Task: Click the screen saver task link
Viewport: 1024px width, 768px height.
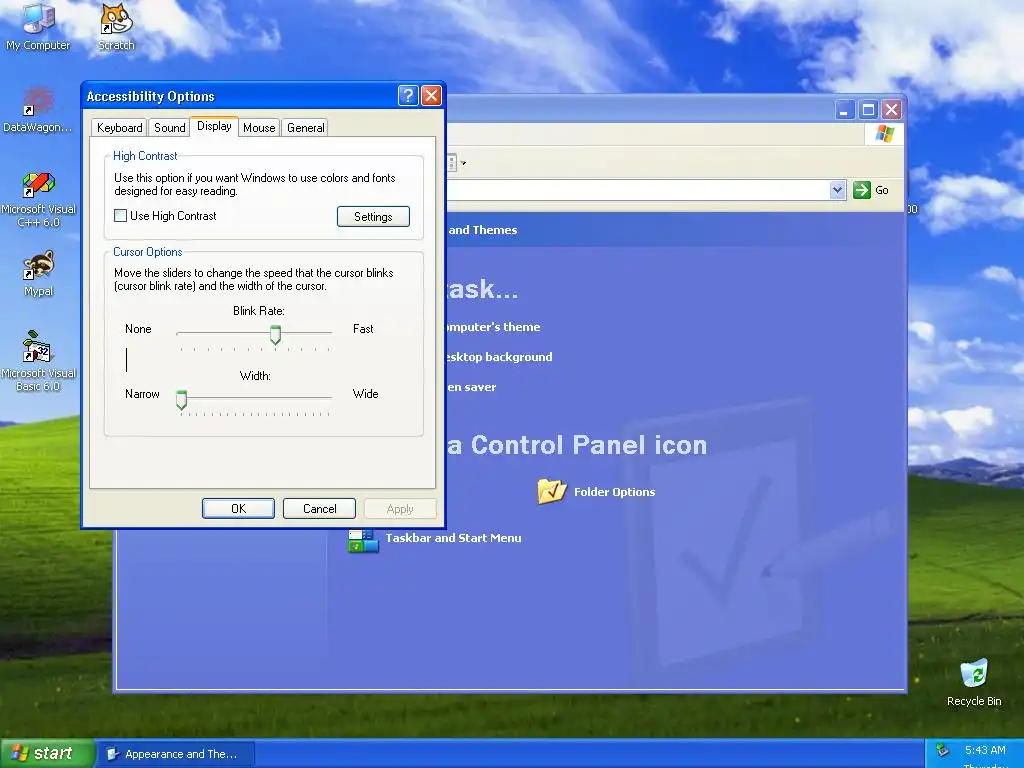Action: pos(472,387)
